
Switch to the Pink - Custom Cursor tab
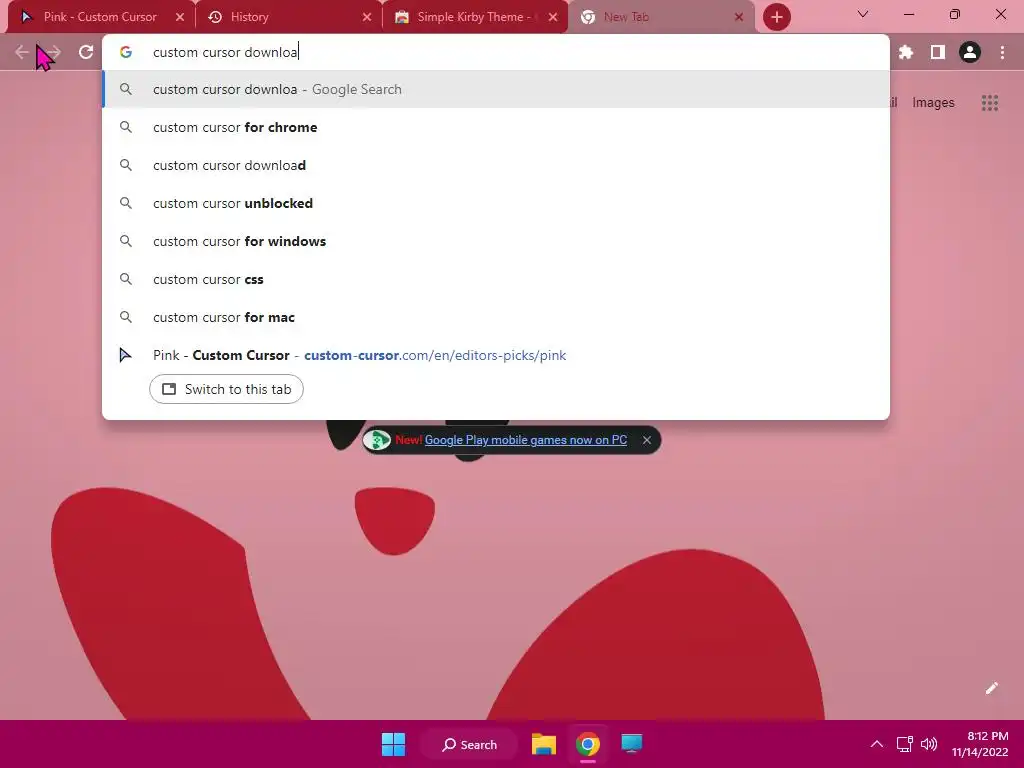tap(99, 17)
